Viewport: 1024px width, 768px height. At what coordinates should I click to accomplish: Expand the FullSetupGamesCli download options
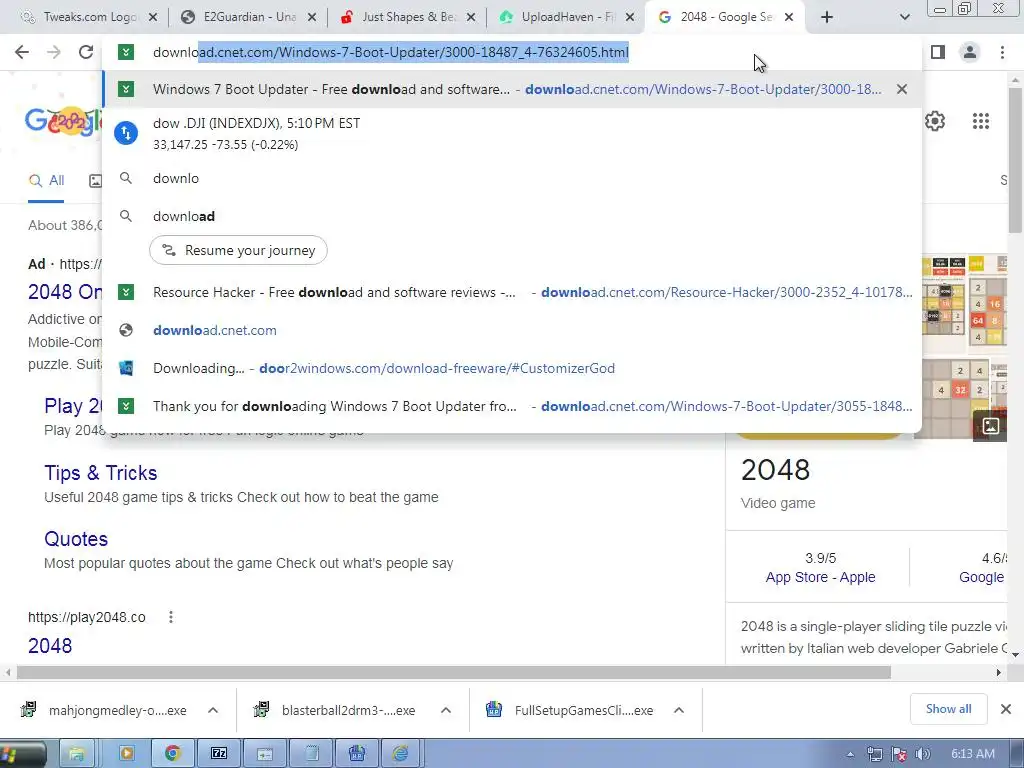pos(679,710)
